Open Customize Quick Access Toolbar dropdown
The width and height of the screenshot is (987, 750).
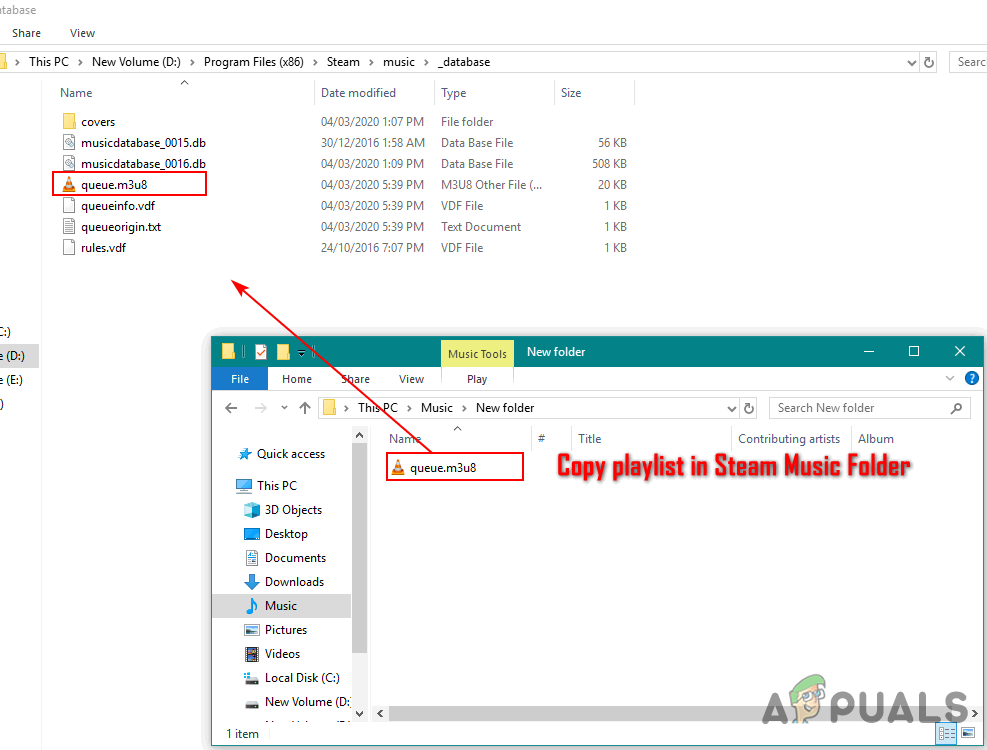coord(302,353)
